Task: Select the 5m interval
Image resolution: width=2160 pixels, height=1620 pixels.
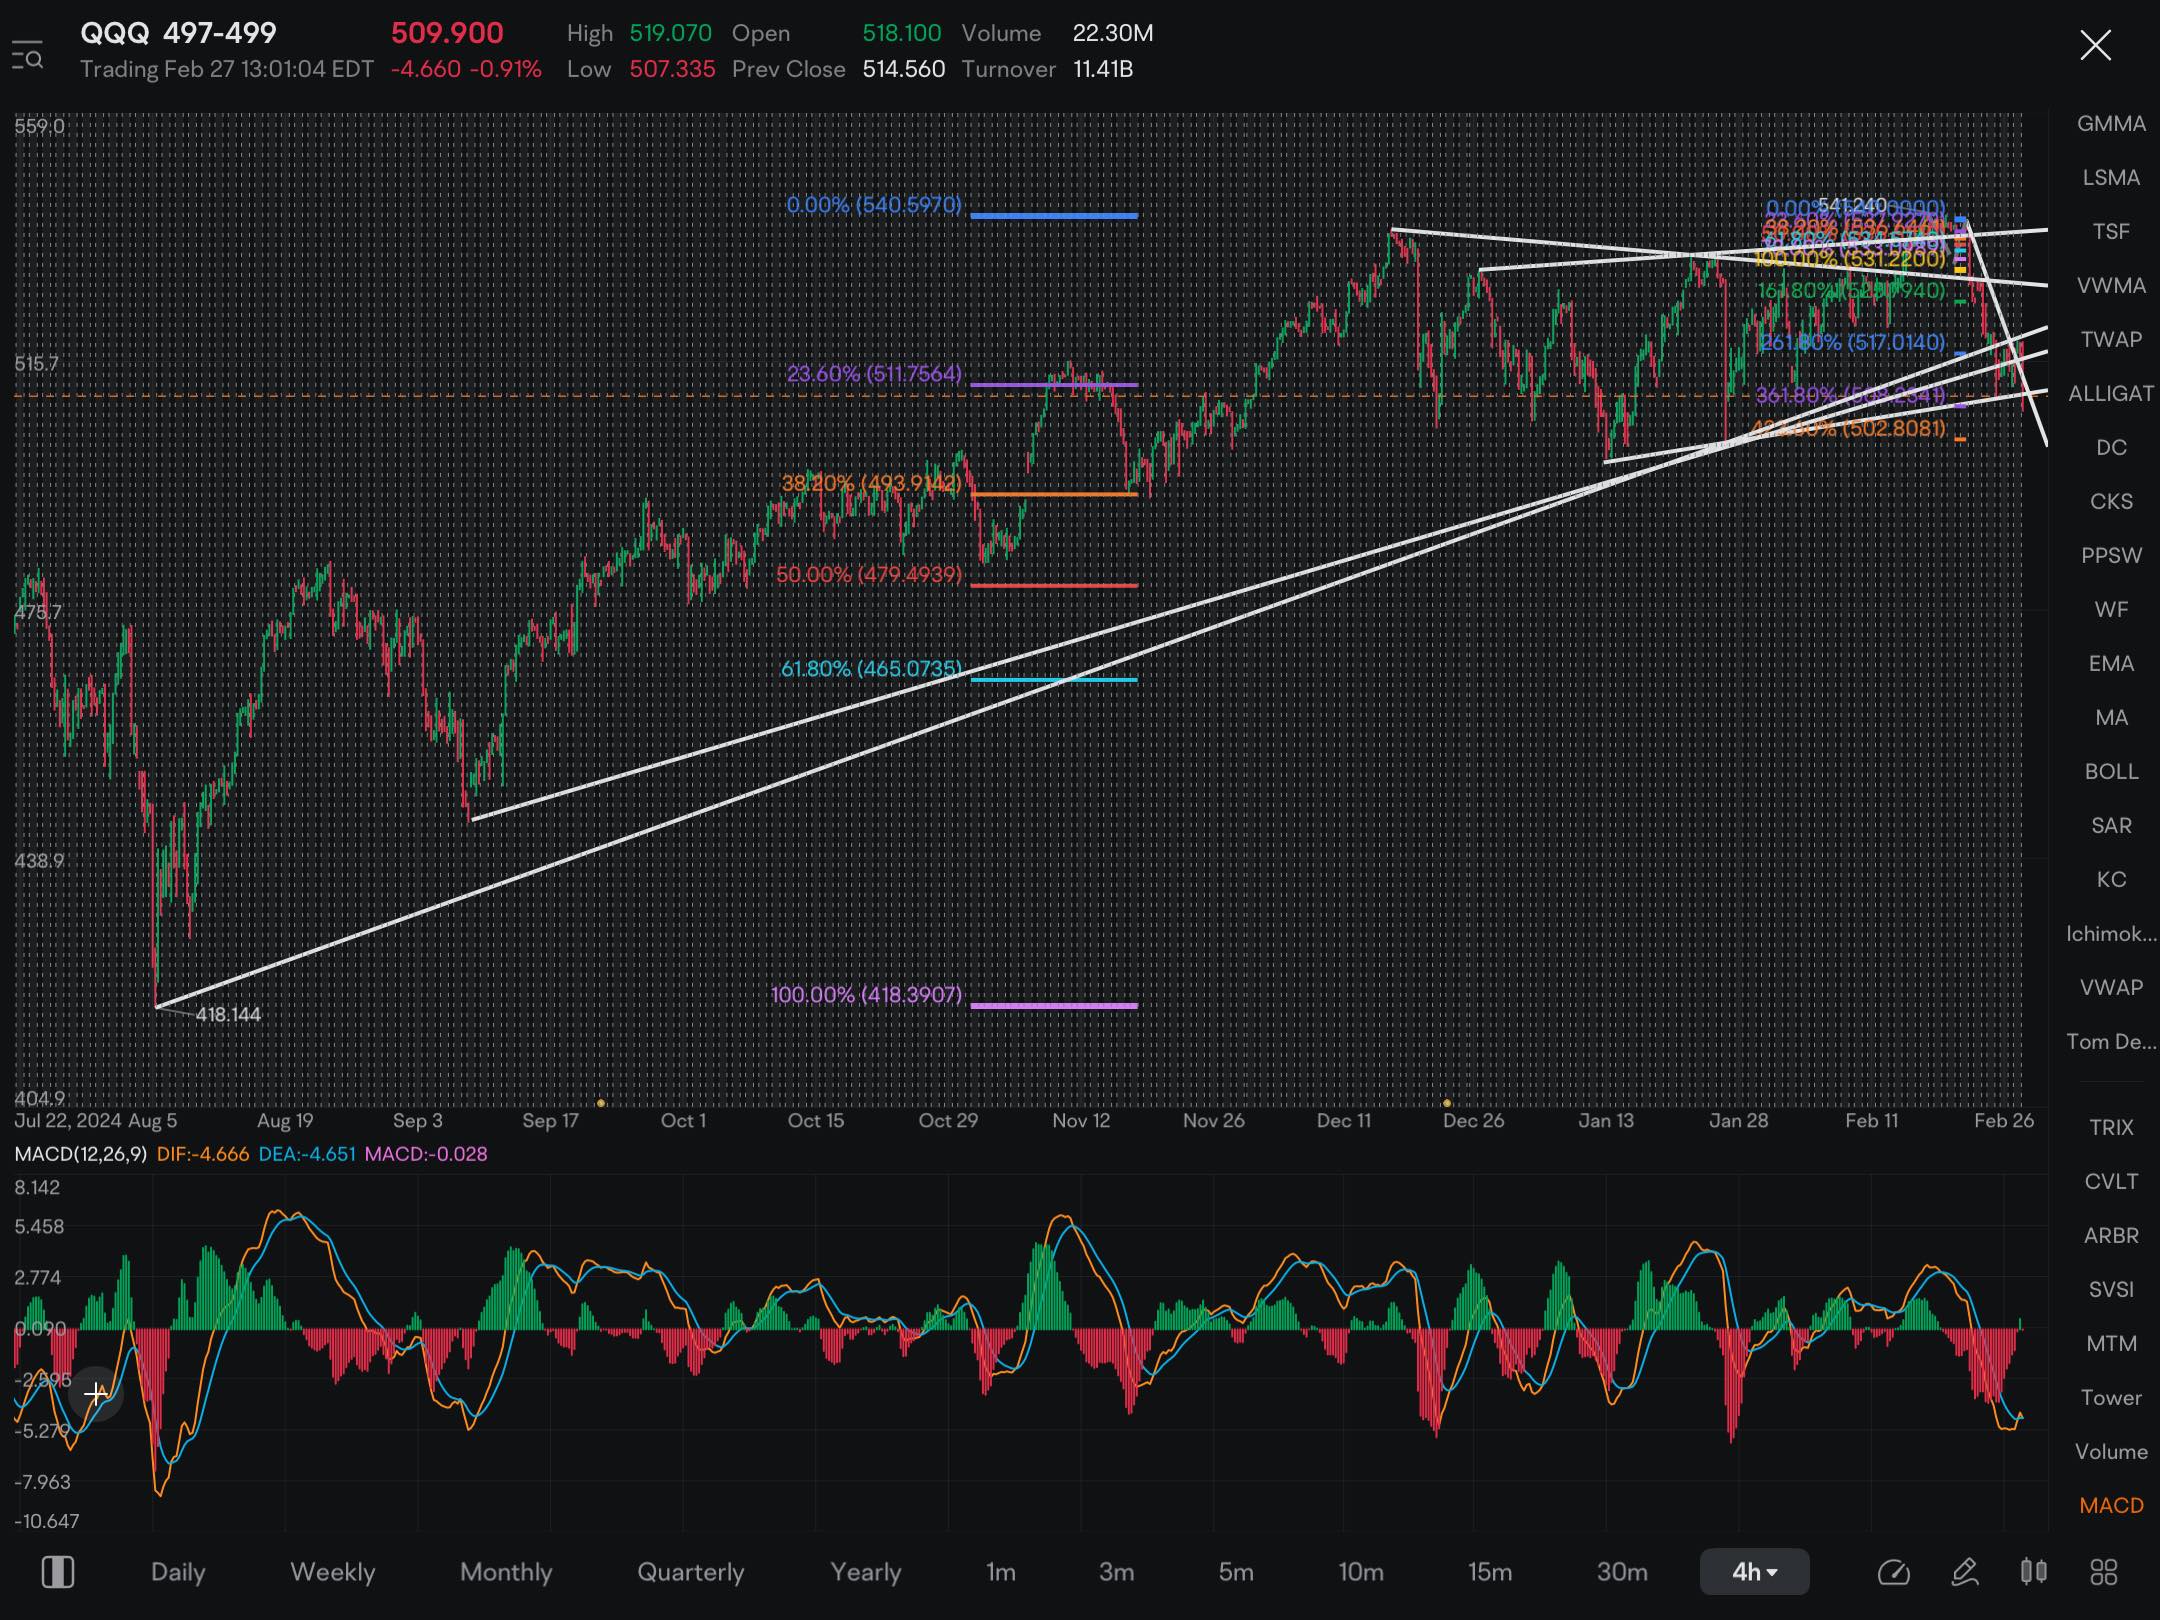Action: (1236, 1572)
